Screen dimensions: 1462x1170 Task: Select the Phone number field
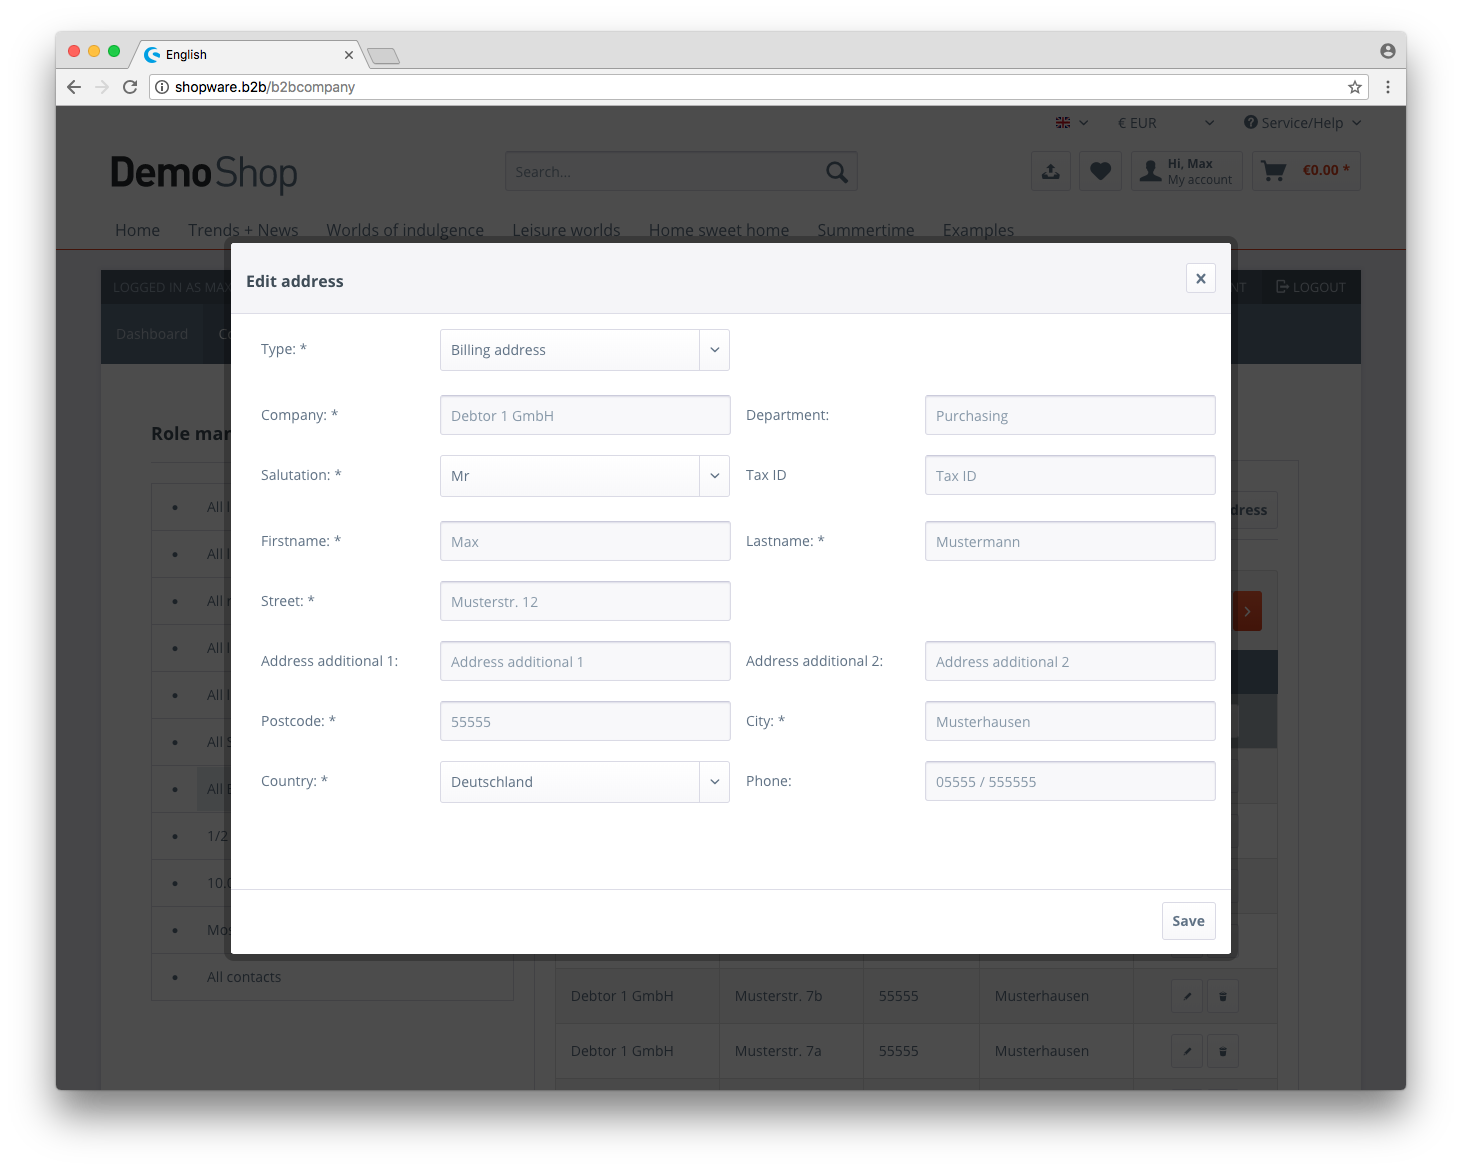click(1069, 782)
